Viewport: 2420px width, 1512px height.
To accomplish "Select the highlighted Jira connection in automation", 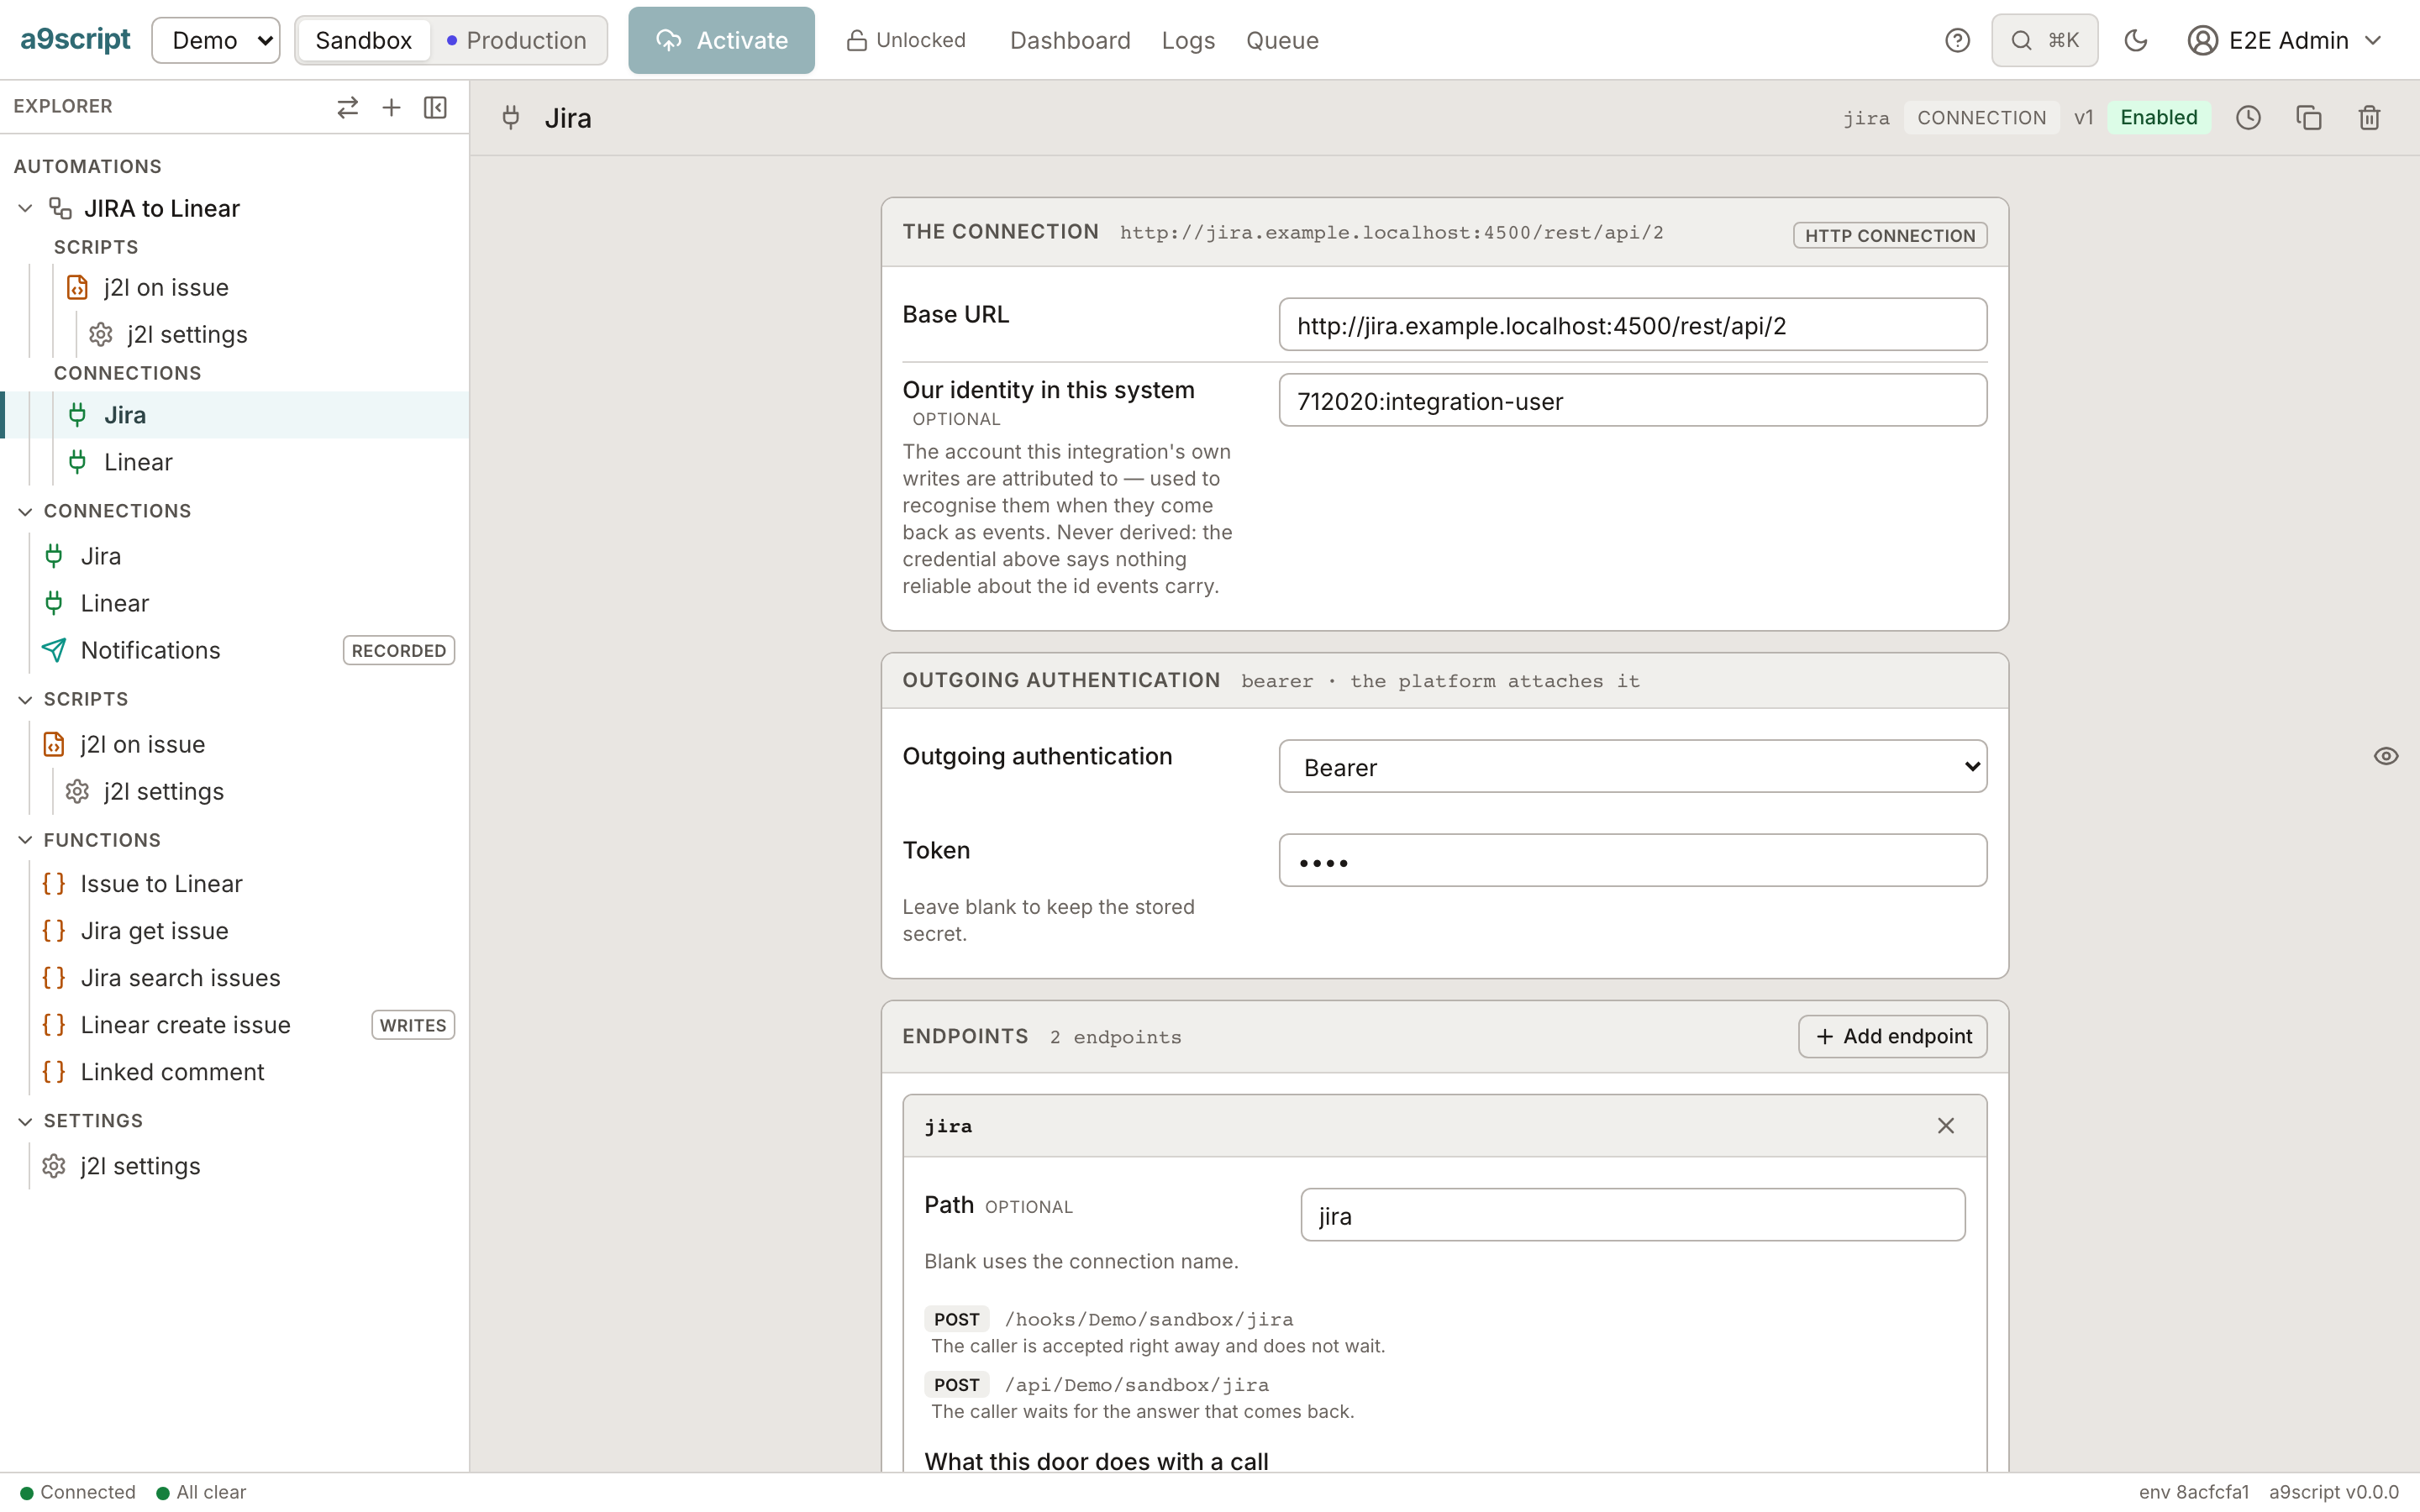I will (234, 415).
